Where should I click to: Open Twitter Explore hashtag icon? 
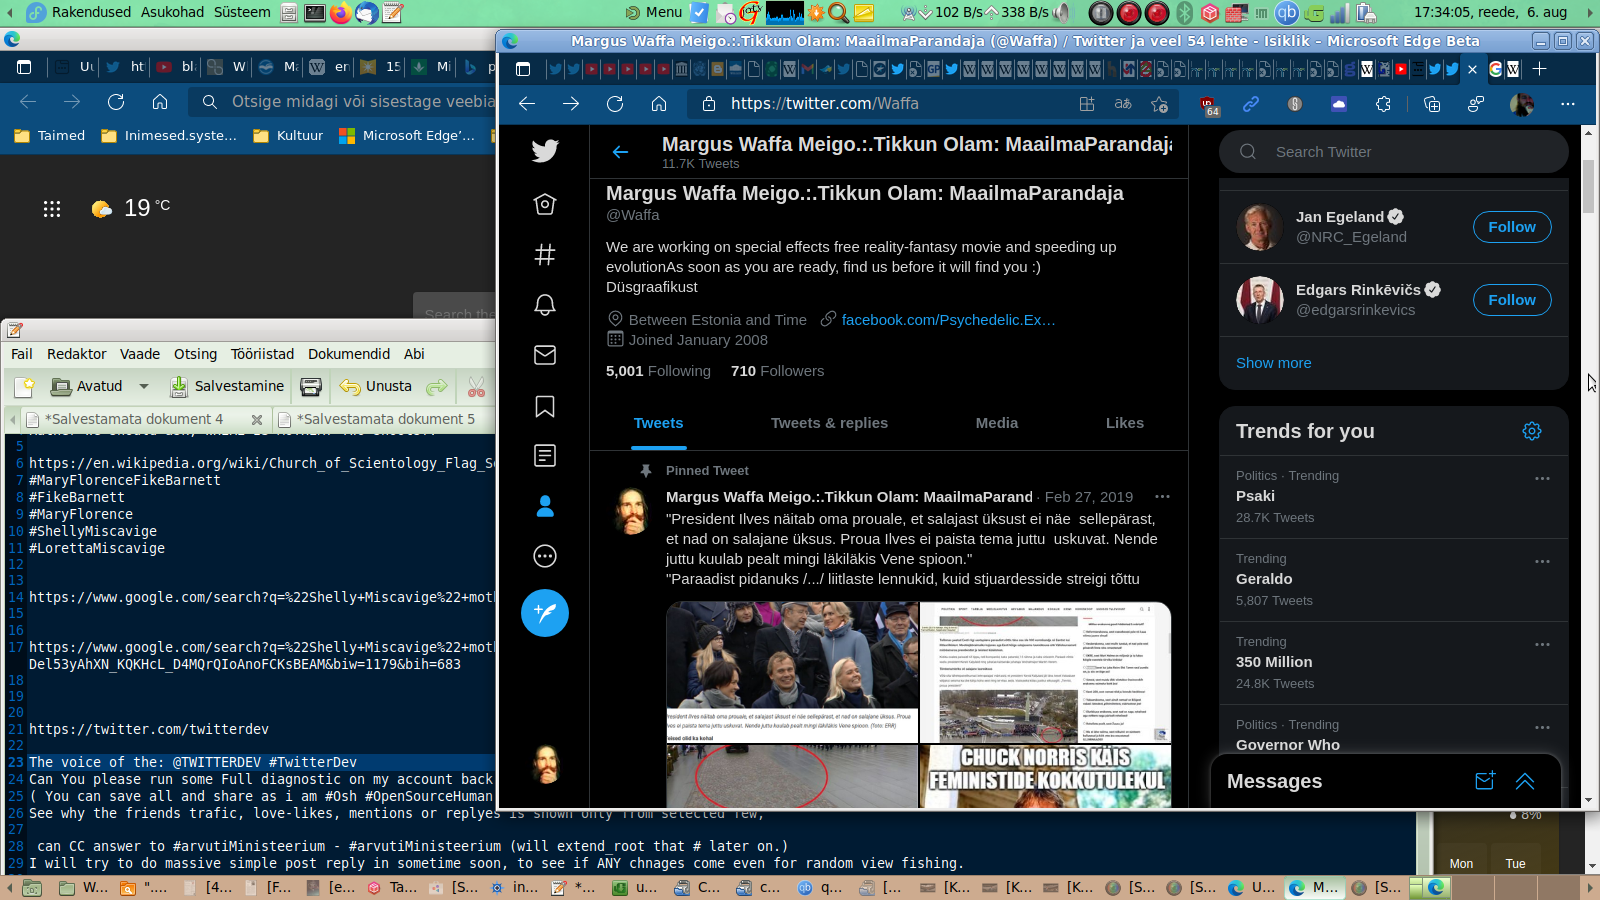545,254
